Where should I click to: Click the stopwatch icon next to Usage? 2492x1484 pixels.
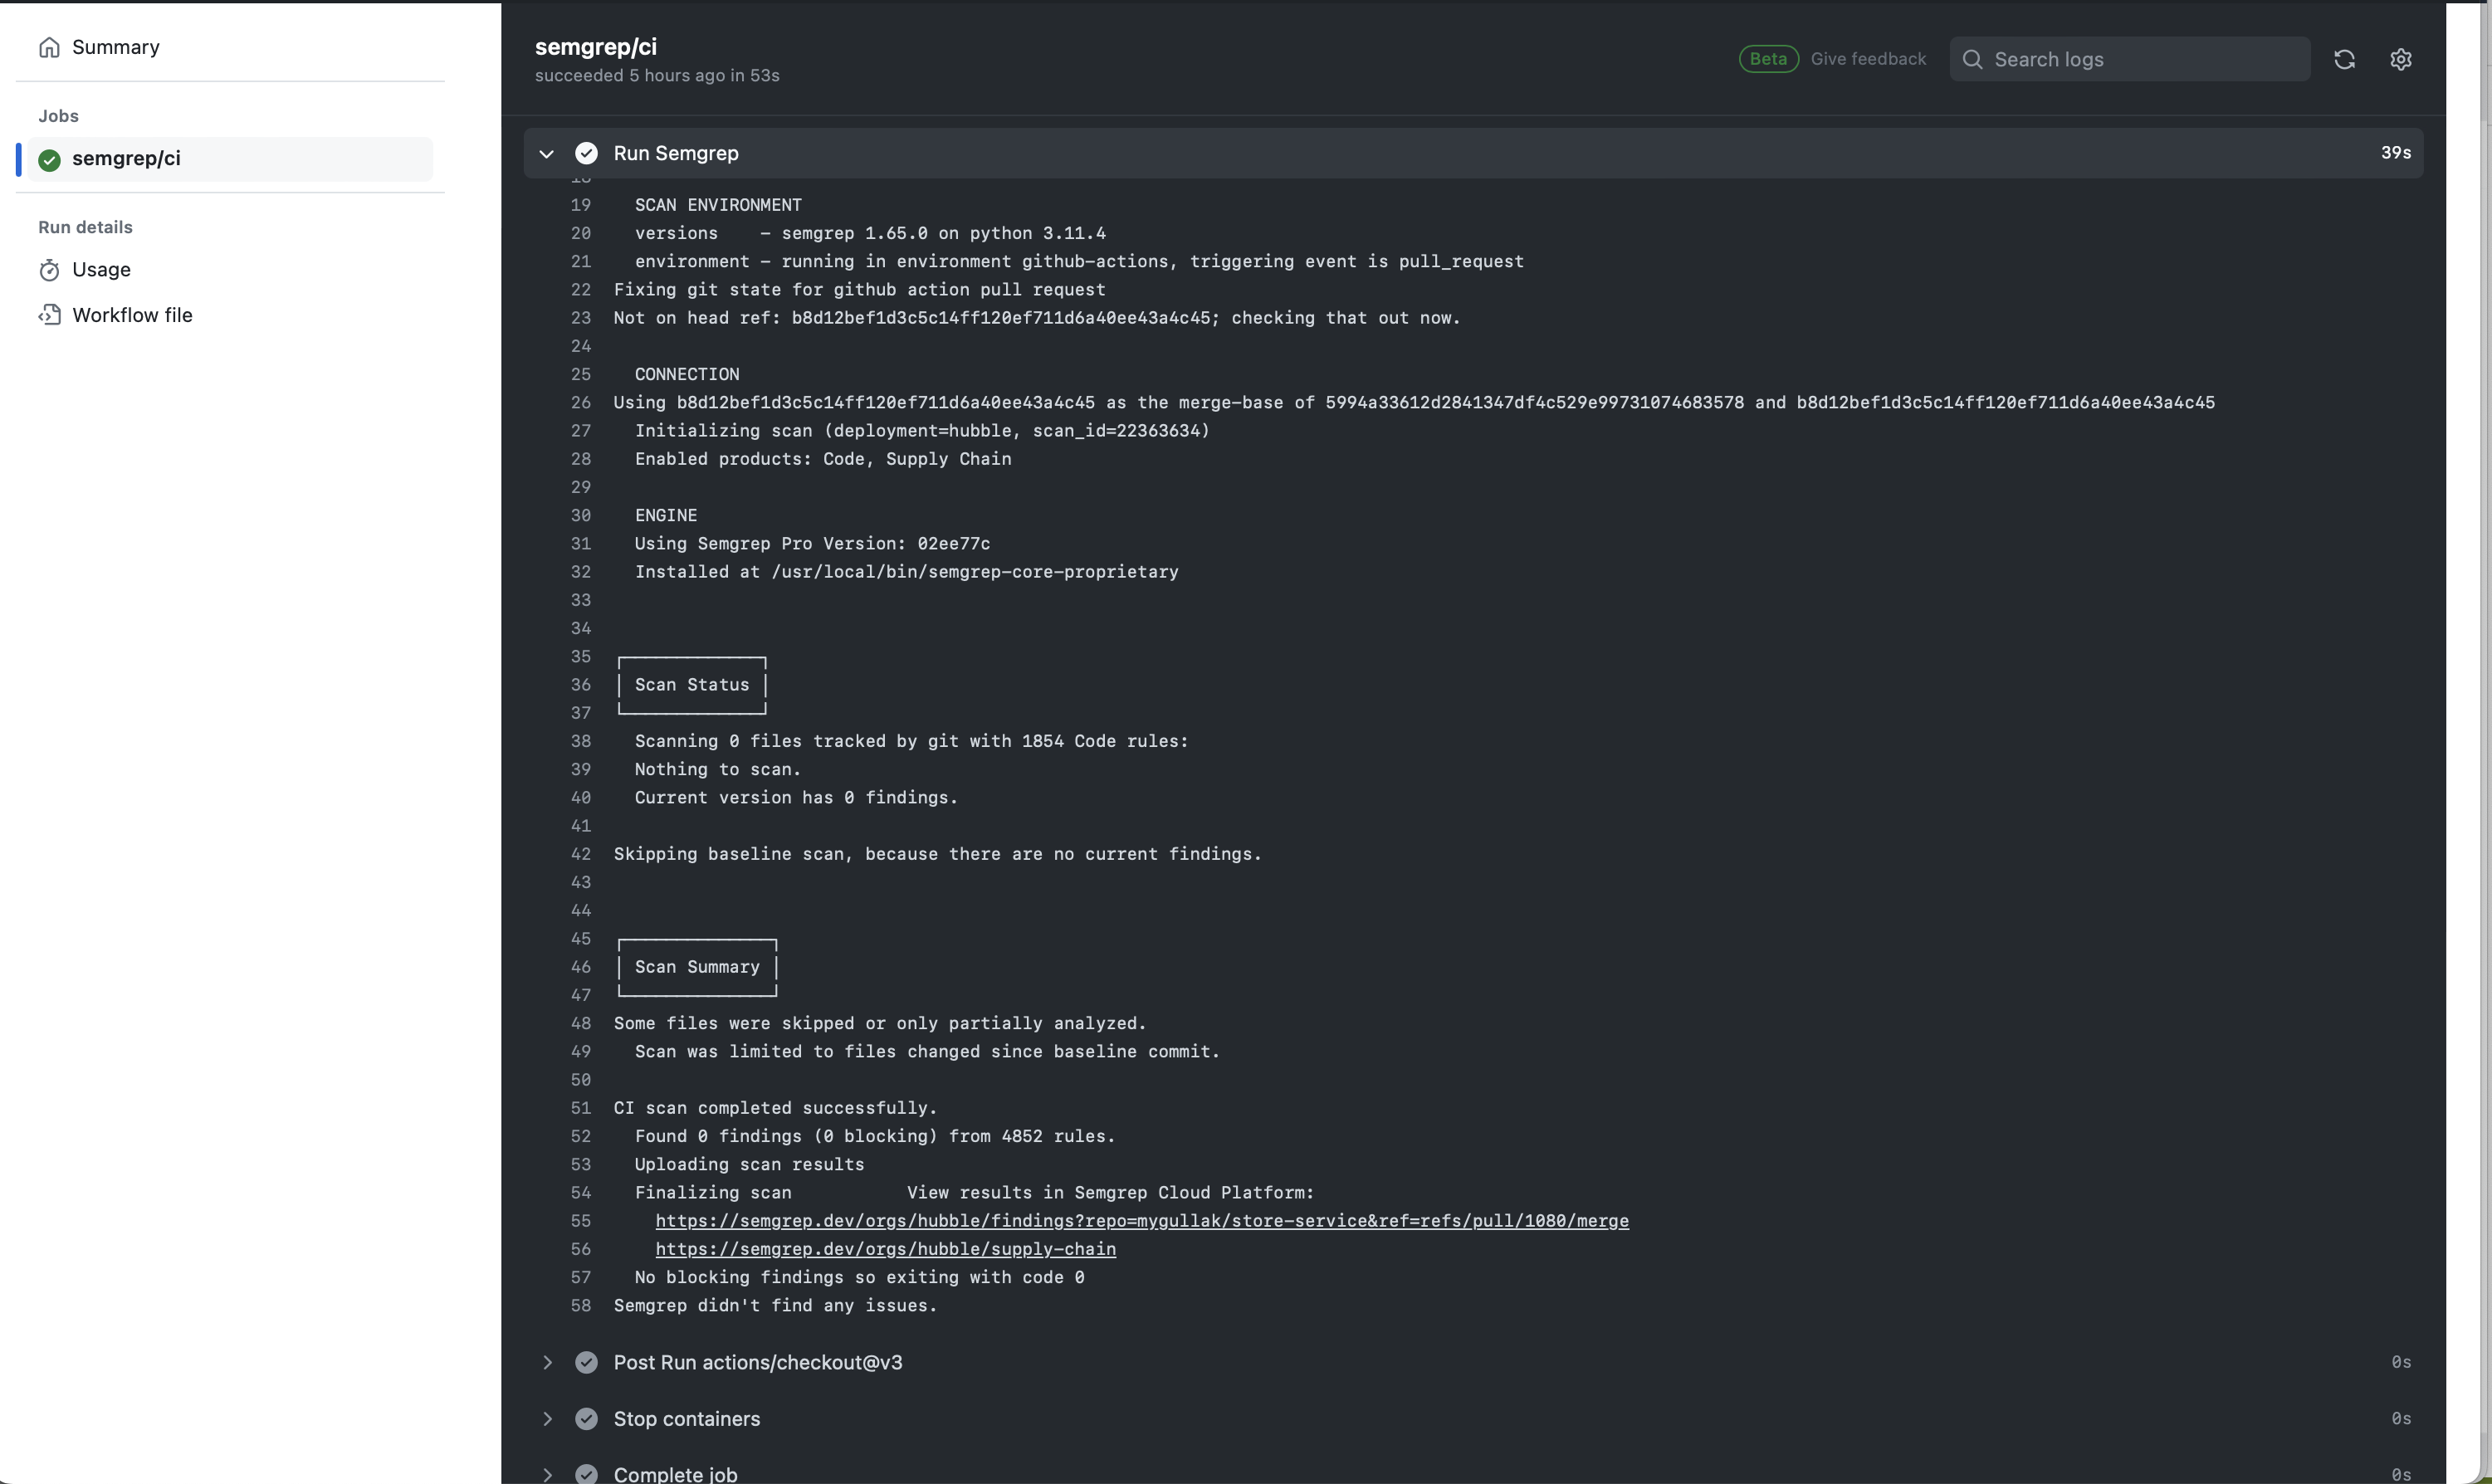49,270
